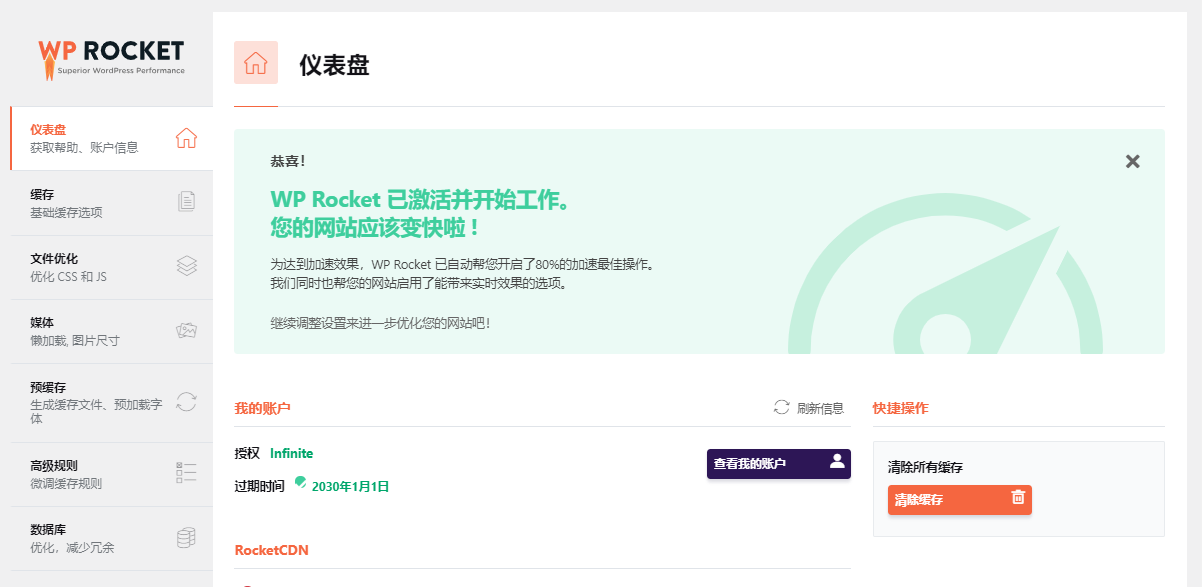Navigate to 数据库 section

click(111, 538)
